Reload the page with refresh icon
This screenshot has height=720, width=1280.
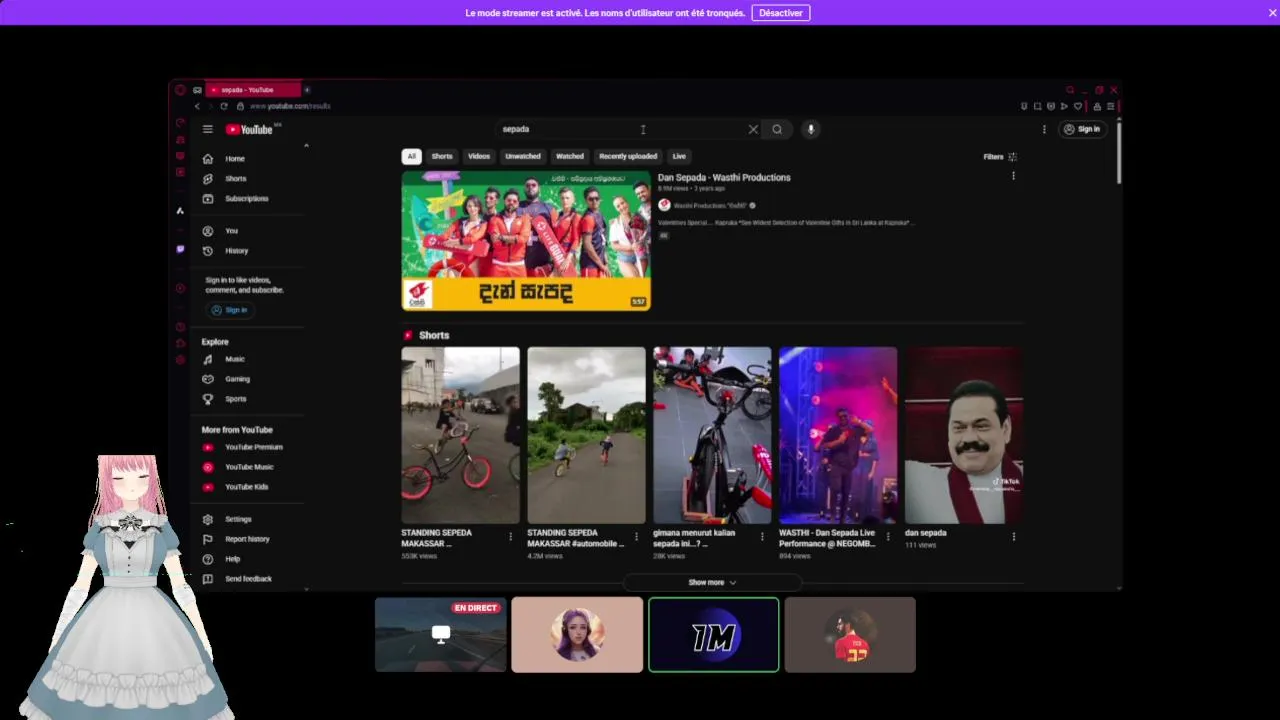click(x=224, y=106)
